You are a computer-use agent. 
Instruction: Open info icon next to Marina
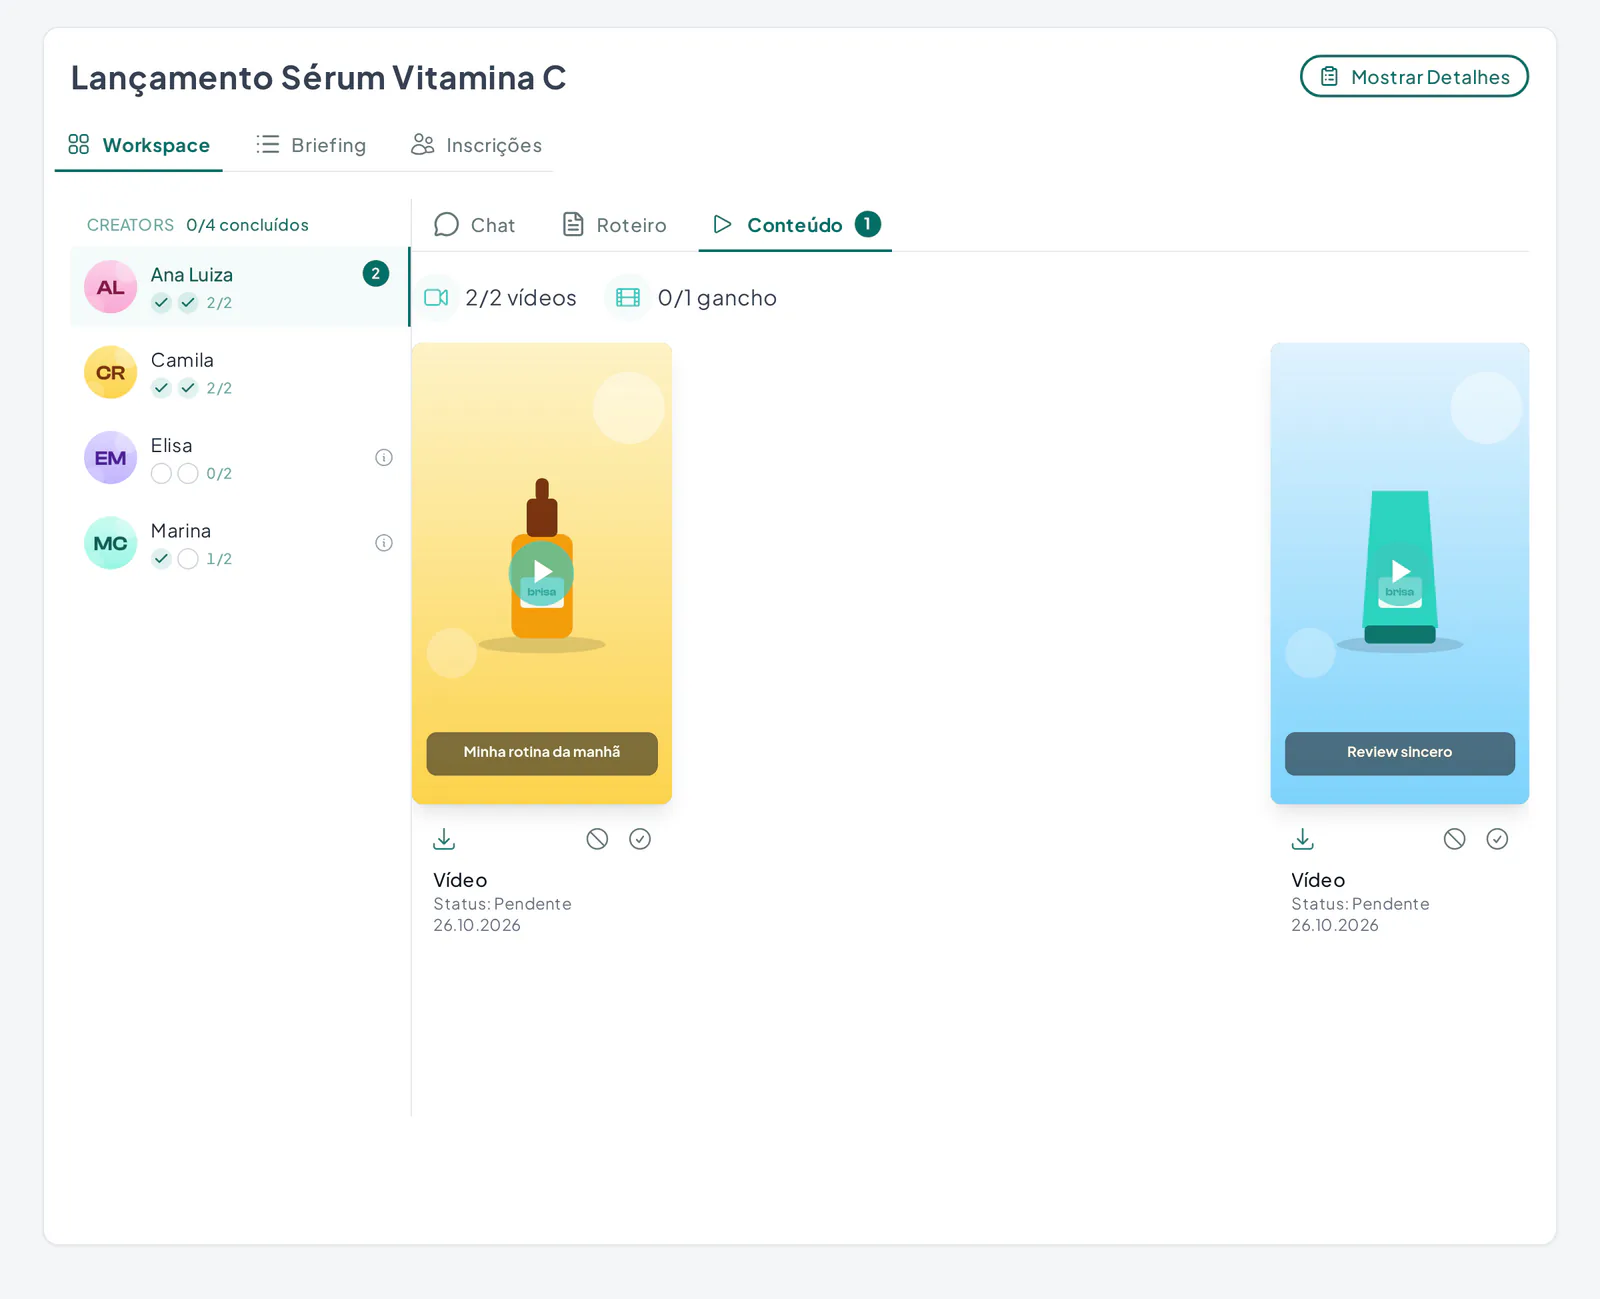click(x=384, y=543)
